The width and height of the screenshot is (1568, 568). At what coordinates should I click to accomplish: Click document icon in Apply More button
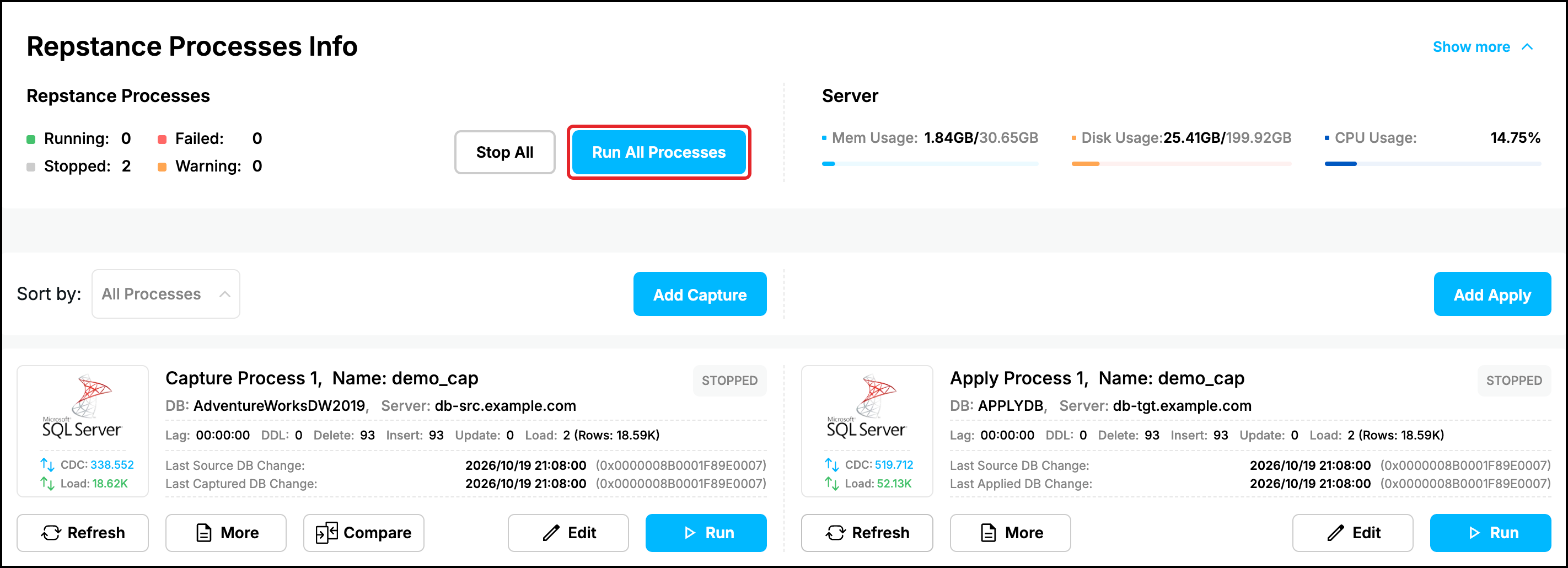click(x=988, y=533)
